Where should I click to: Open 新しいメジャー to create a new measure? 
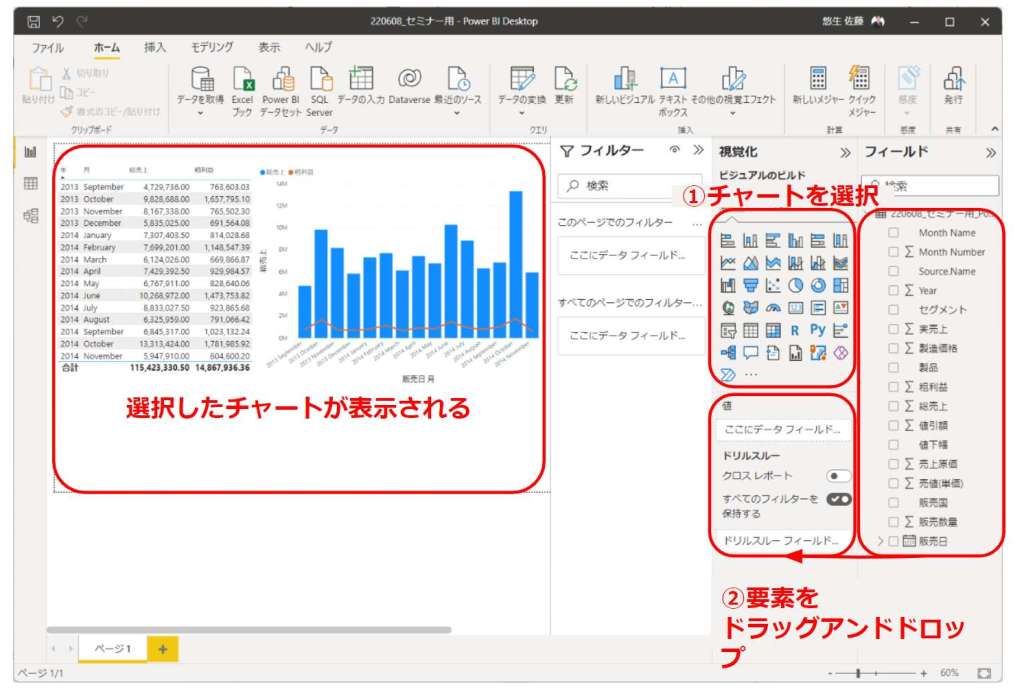(x=818, y=90)
